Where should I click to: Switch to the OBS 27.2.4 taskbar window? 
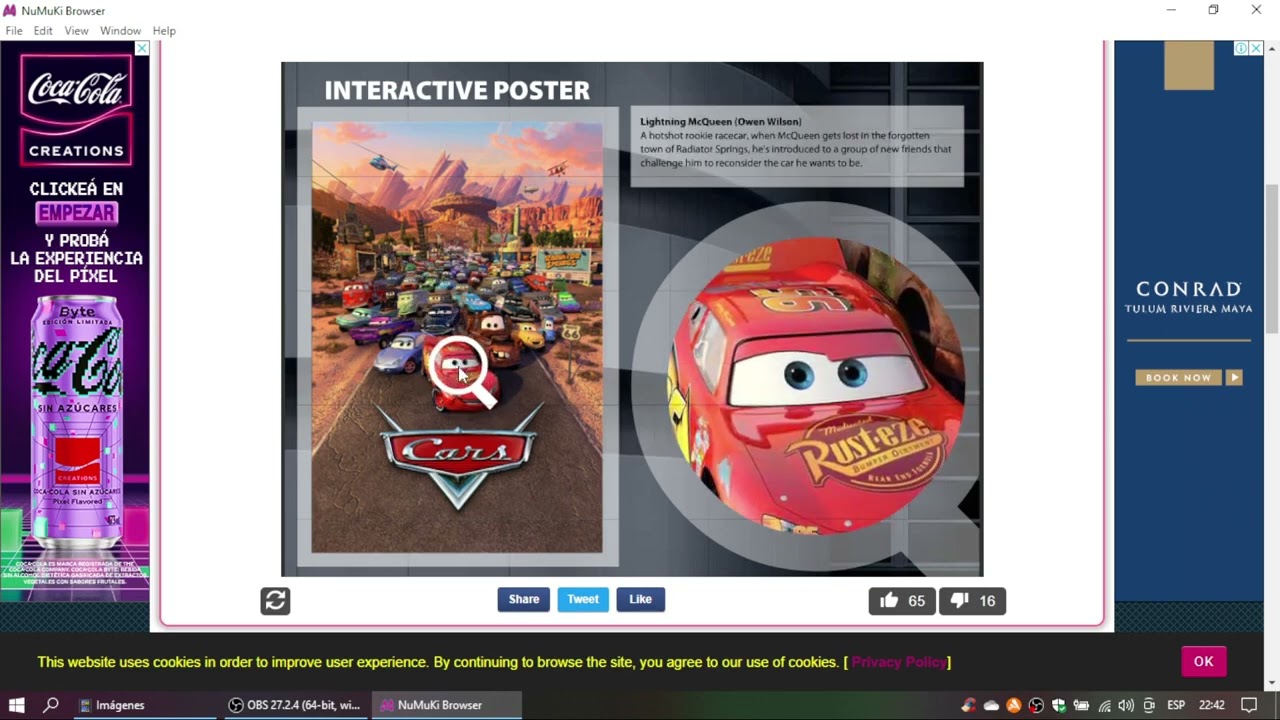point(296,705)
